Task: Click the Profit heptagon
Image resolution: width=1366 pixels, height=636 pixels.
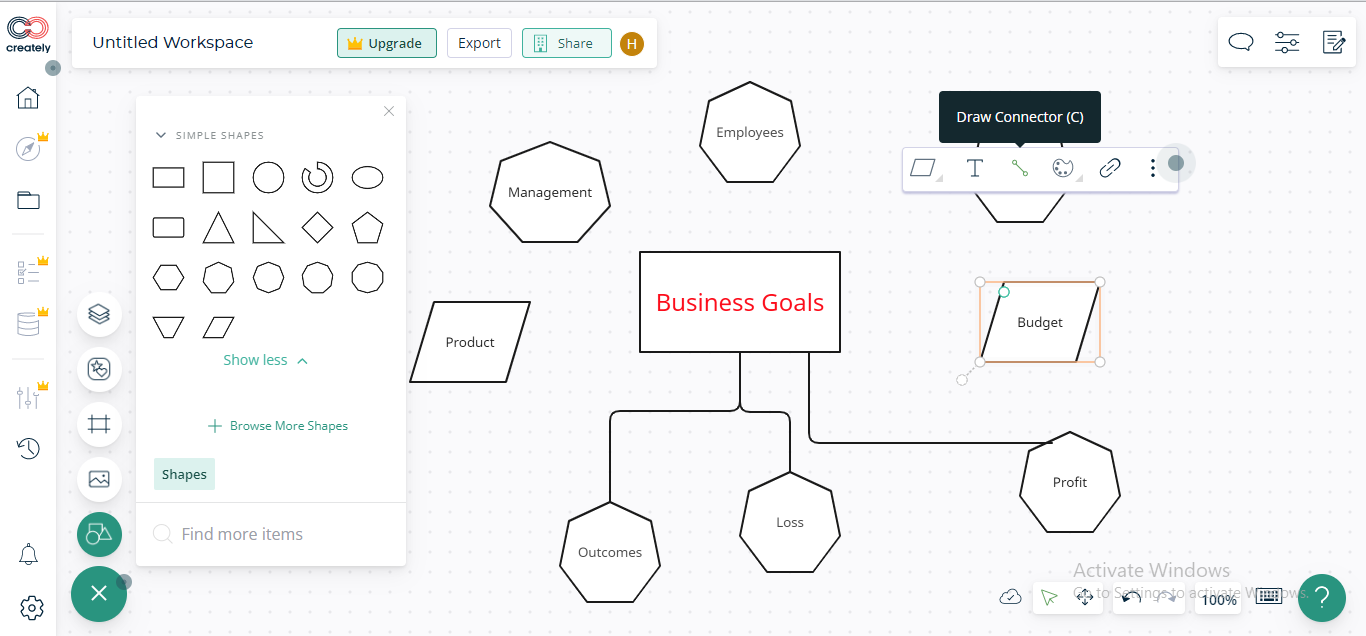Action: 1070,482
